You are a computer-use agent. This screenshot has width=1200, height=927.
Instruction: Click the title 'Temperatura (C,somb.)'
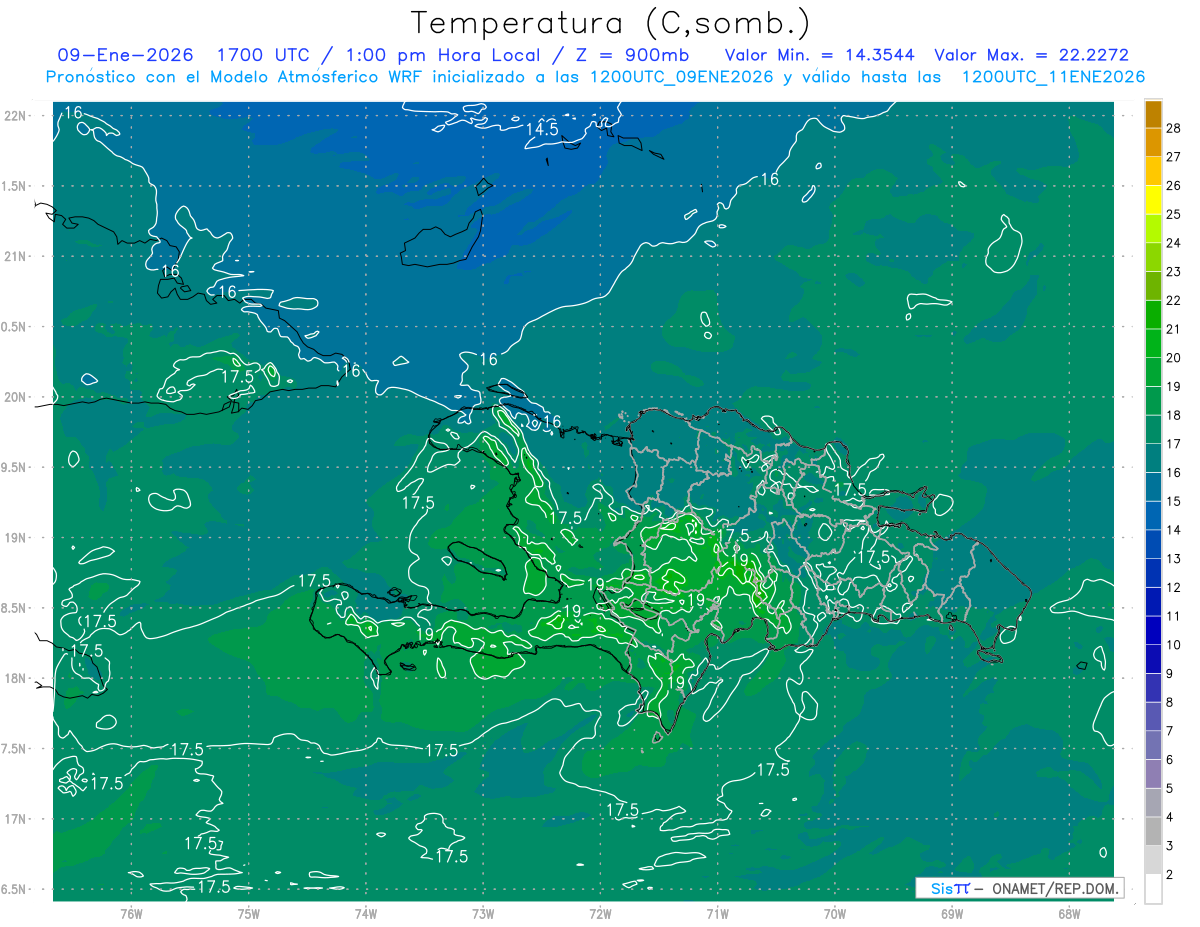[611, 23]
